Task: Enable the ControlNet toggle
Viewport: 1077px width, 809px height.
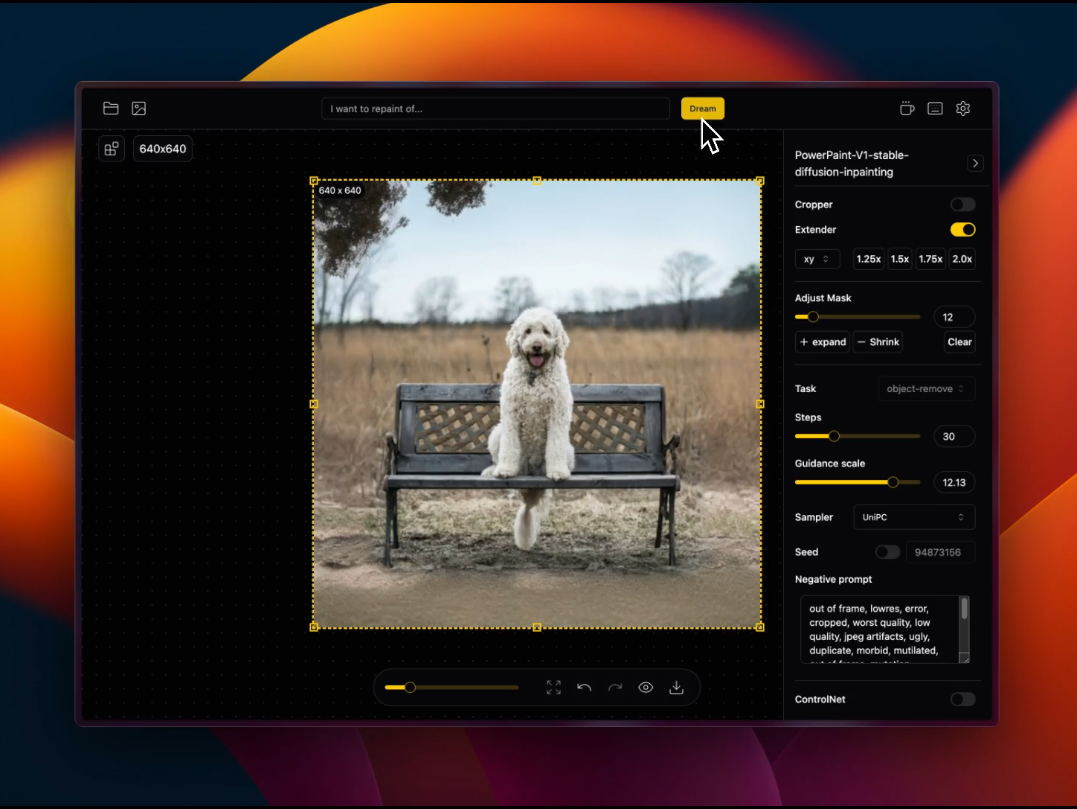Action: [x=962, y=699]
